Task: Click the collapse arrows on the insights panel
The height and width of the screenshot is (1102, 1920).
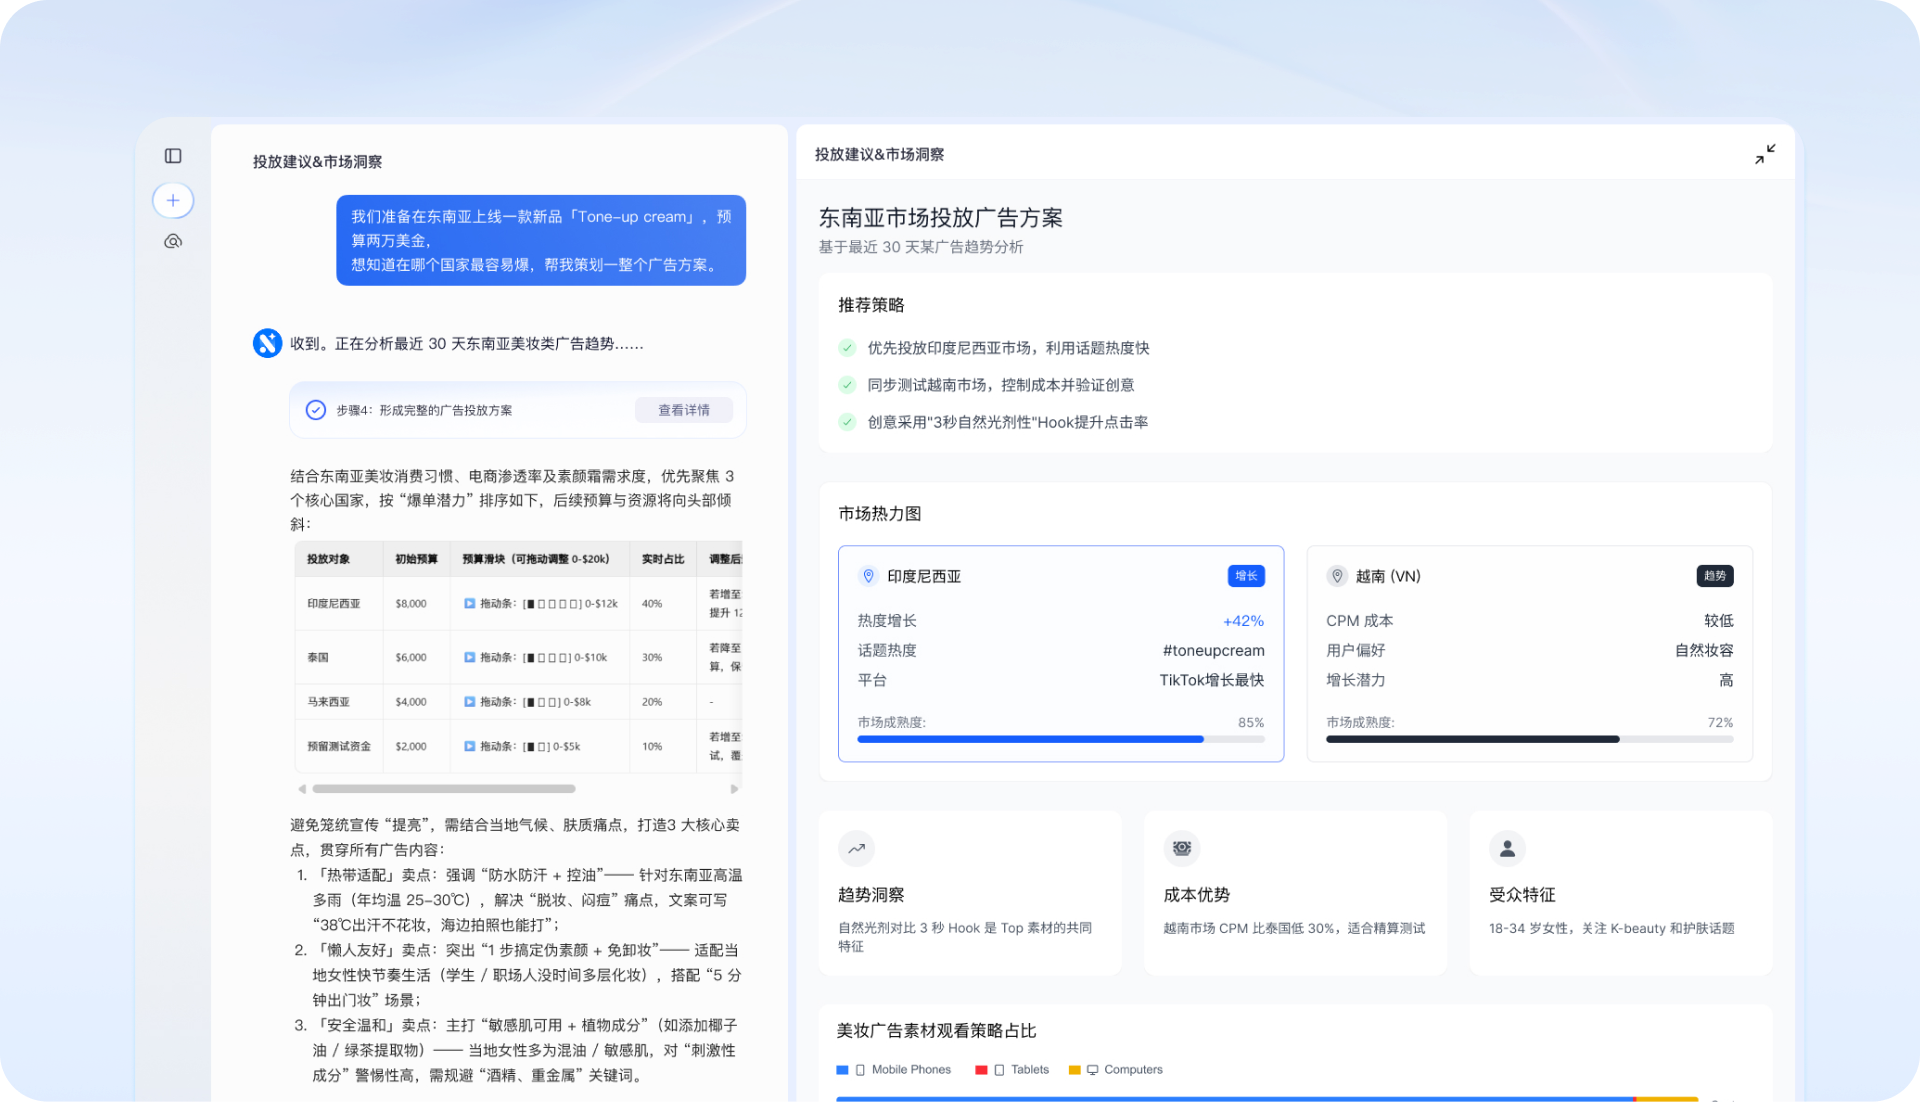Action: click(x=1765, y=154)
